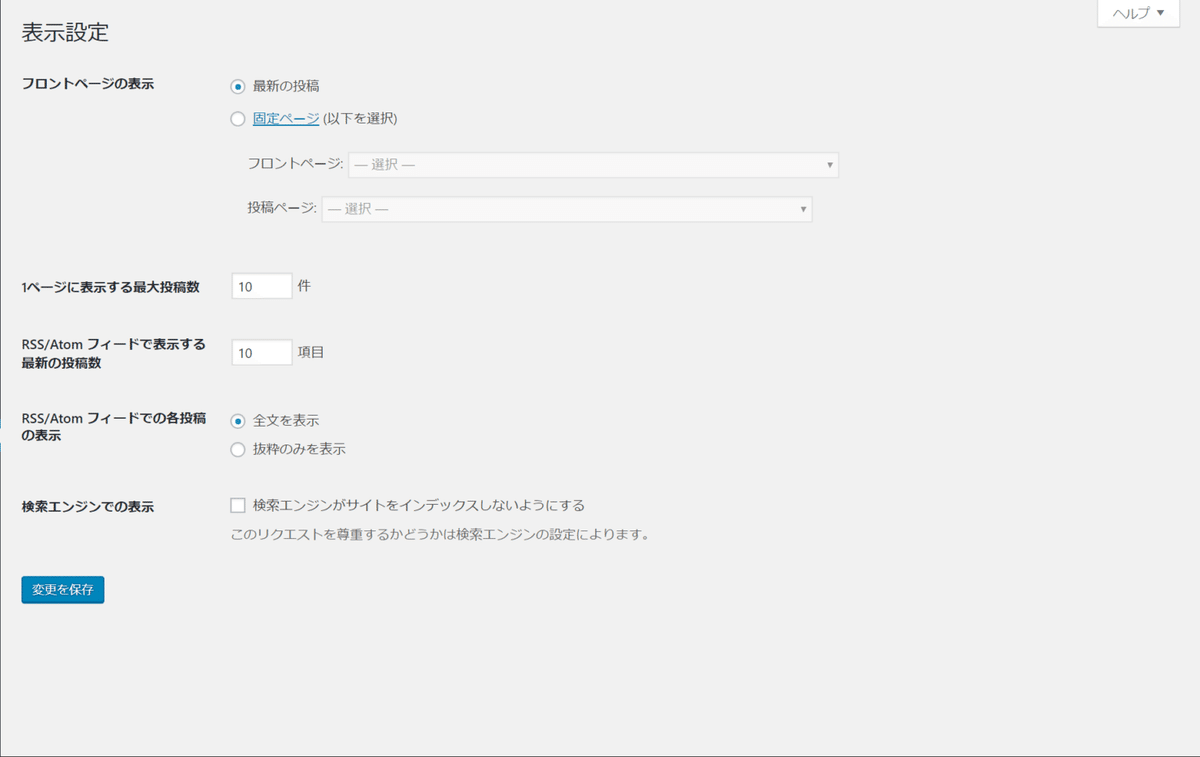Select the 最新の投稿 radio button
The image size is (1200, 757).
tap(238, 87)
